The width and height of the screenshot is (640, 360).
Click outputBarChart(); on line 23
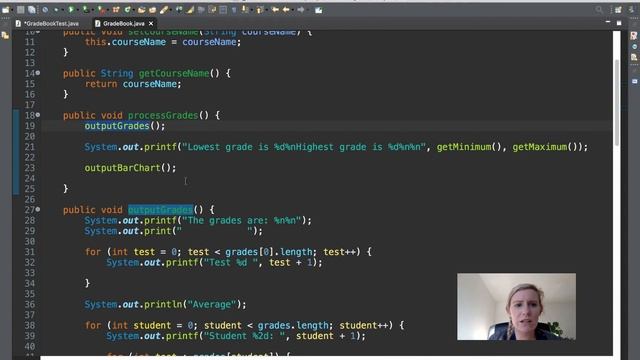tap(130, 168)
